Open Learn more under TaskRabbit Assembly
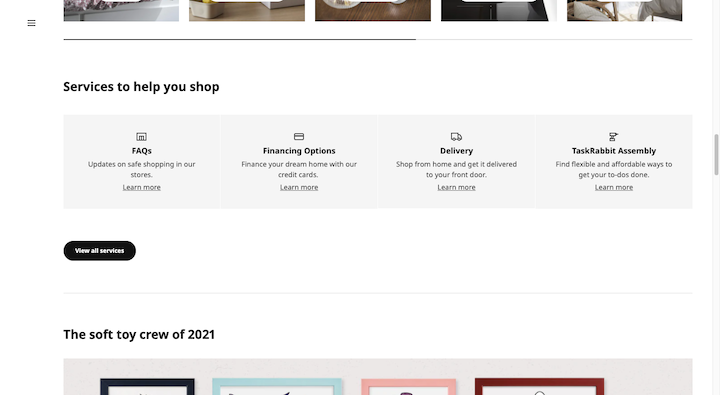This screenshot has width=720, height=395. click(x=614, y=187)
